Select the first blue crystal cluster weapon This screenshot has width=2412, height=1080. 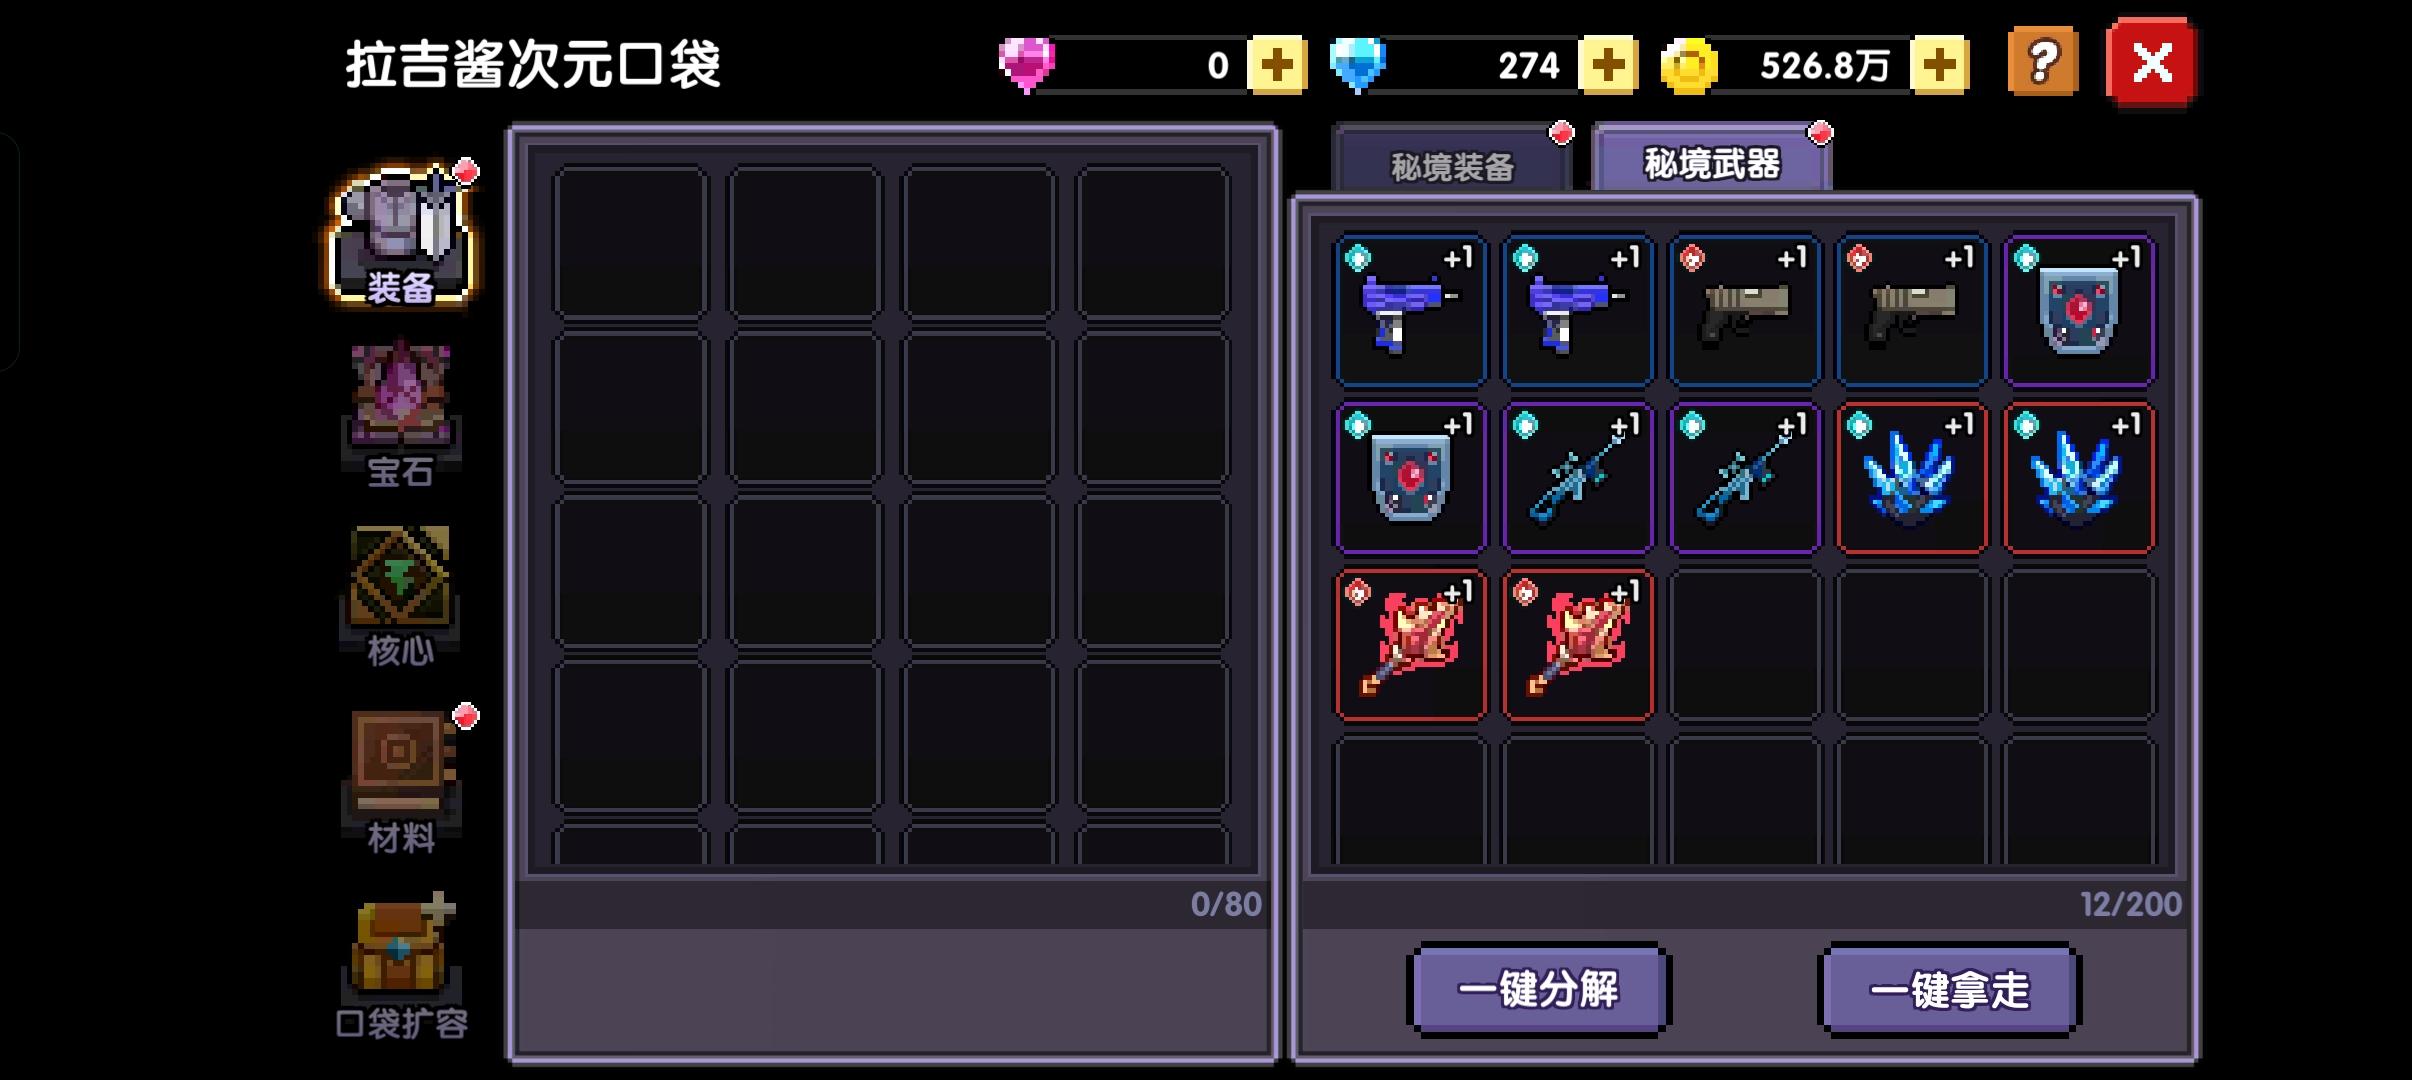1912,478
